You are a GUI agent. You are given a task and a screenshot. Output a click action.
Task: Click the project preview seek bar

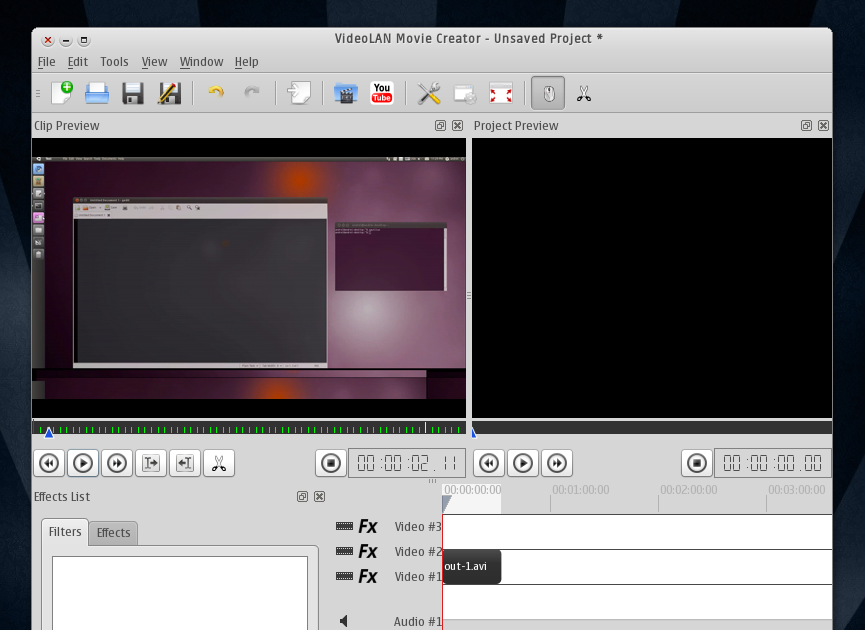pos(652,428)
